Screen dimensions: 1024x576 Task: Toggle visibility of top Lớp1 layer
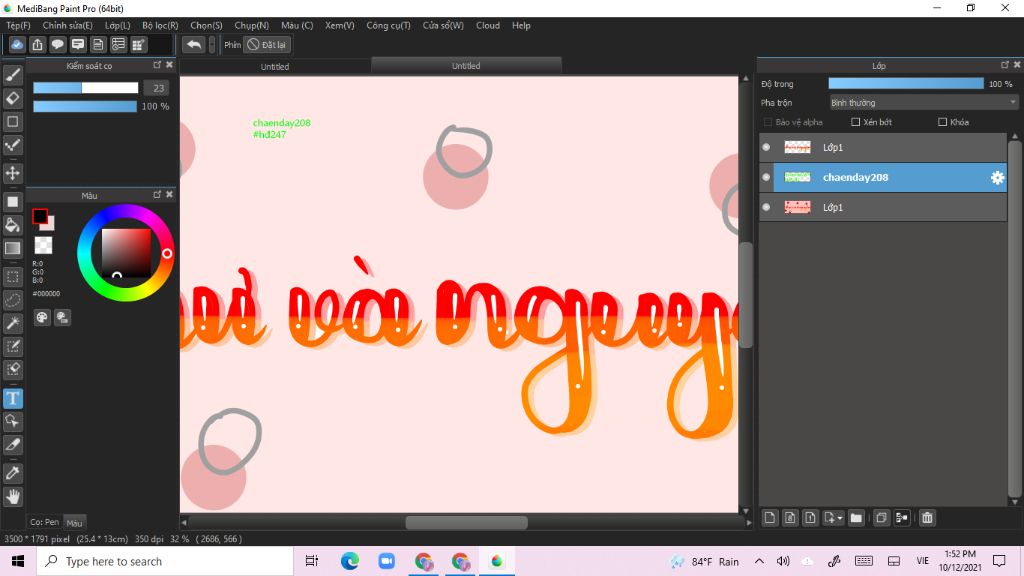click(766, 148)
